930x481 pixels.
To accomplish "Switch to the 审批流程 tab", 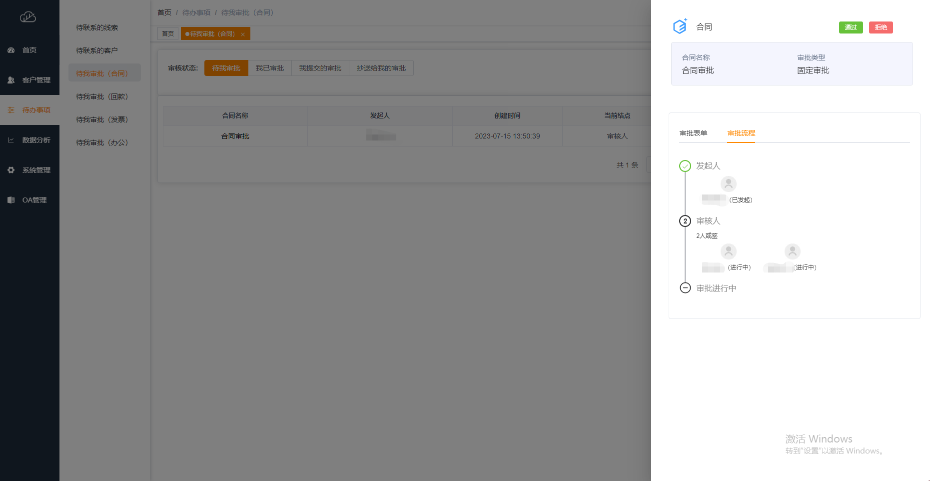I will (741, 132).
